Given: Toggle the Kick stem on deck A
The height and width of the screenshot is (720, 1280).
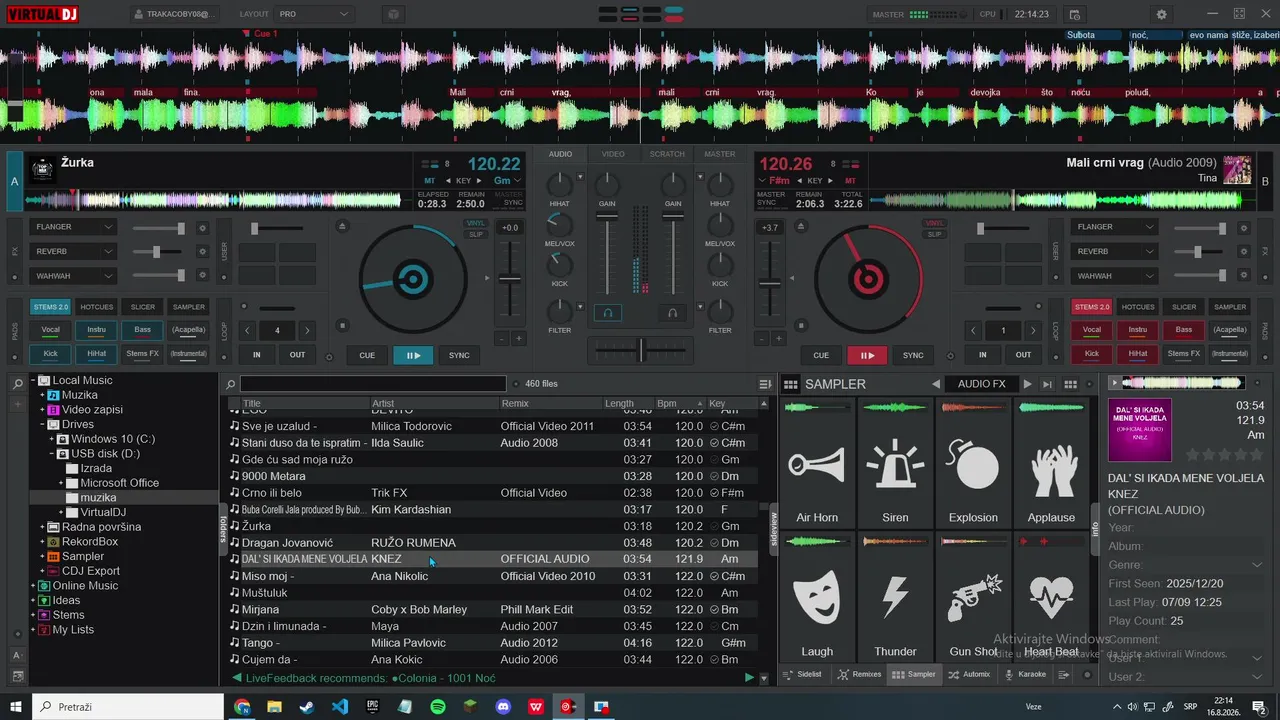Looking at the screenshot, I should (50, 353).
